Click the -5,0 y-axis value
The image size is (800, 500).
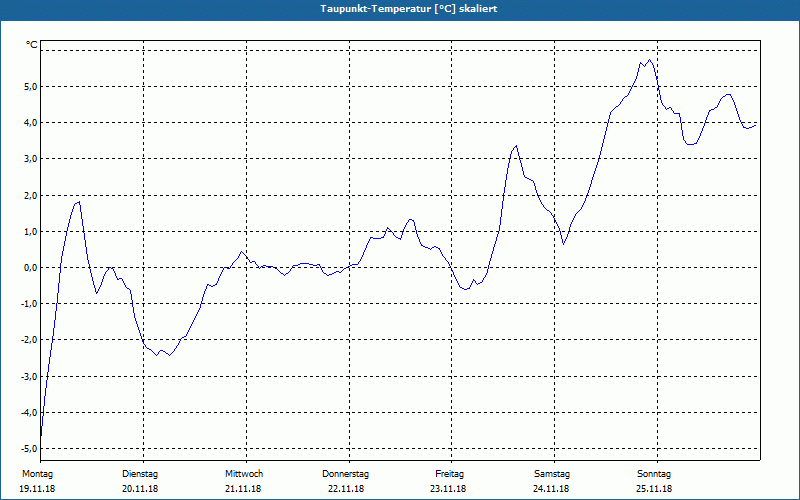[x=30, y=448]
